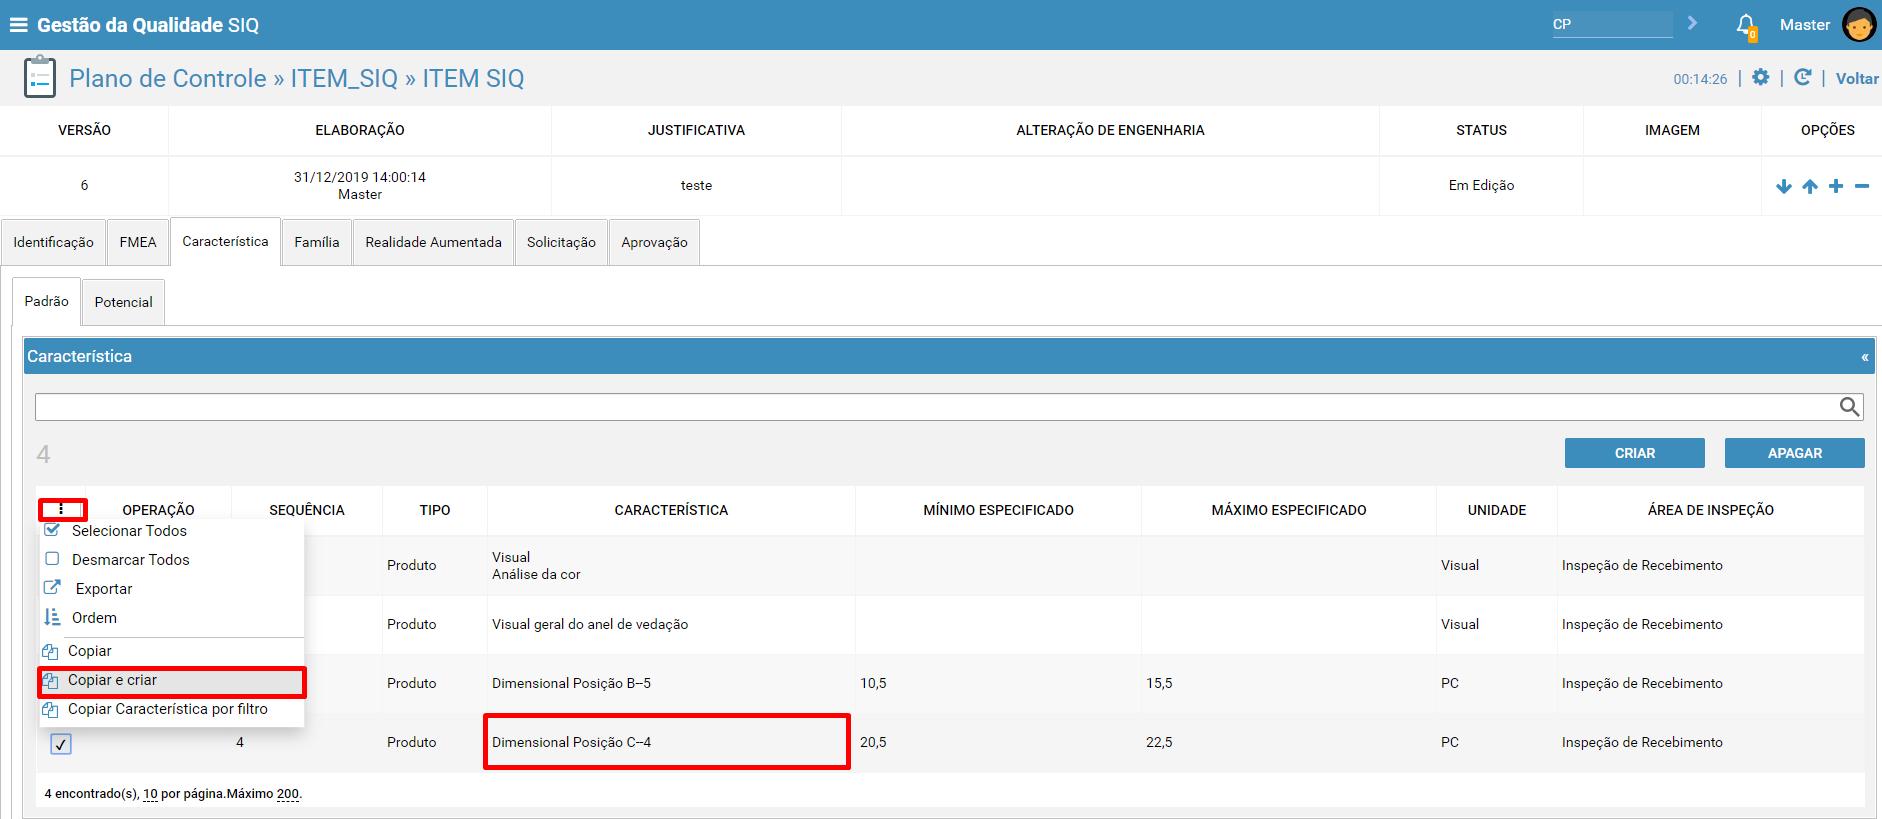Viewport: 1882px width, 819px height.
Task: Click the characteristic search input field
Action: [937, 406]
